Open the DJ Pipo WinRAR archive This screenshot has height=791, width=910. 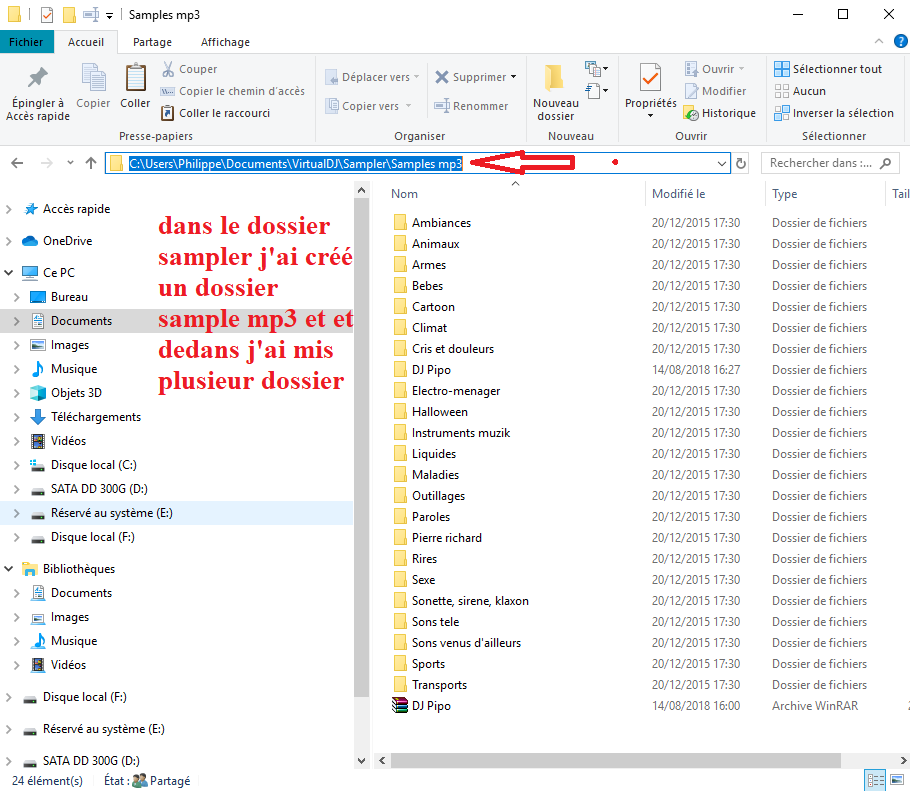431,706
